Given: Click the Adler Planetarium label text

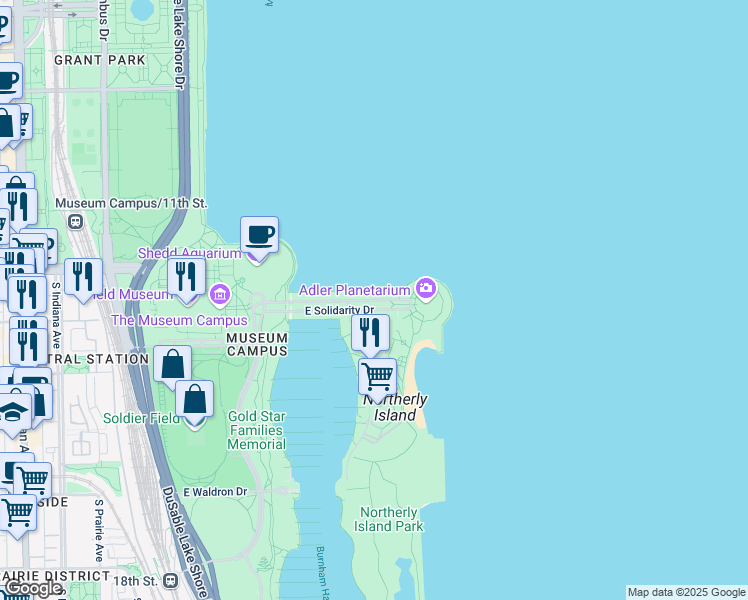Looking at the screenshot, I should coord(354,290).
